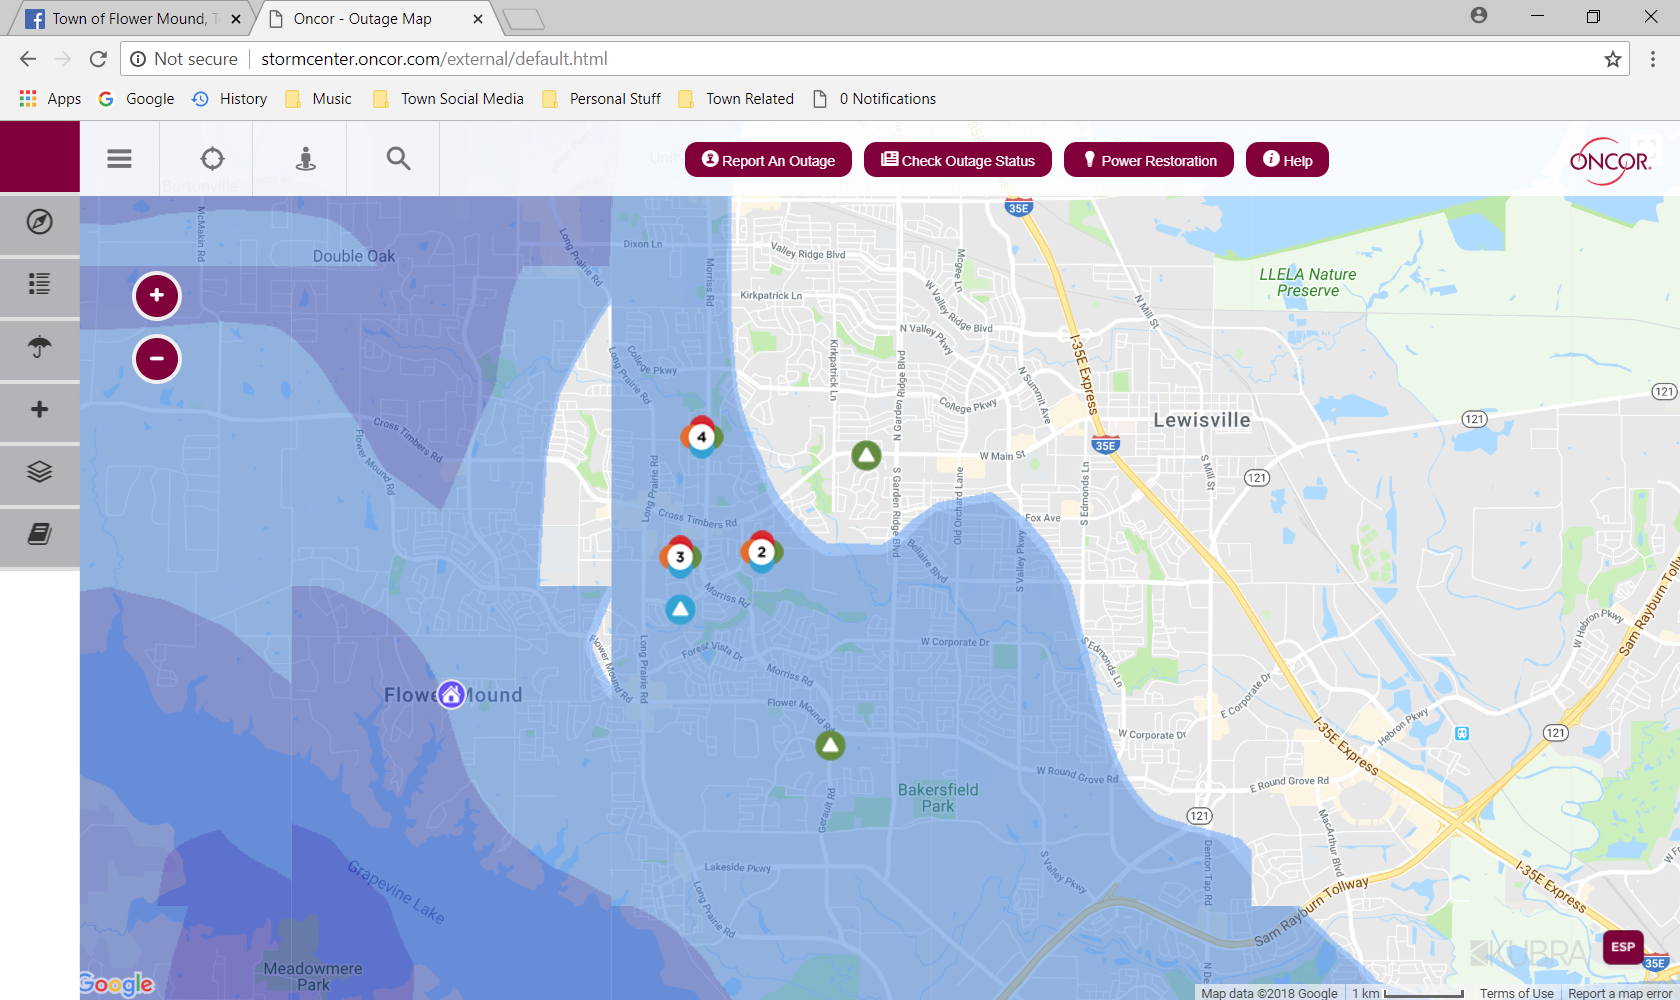The width and height of the screenshot is (1680, 1000).
Task: Click the Lewisville city label on the map
Action: pos(1202,420)
